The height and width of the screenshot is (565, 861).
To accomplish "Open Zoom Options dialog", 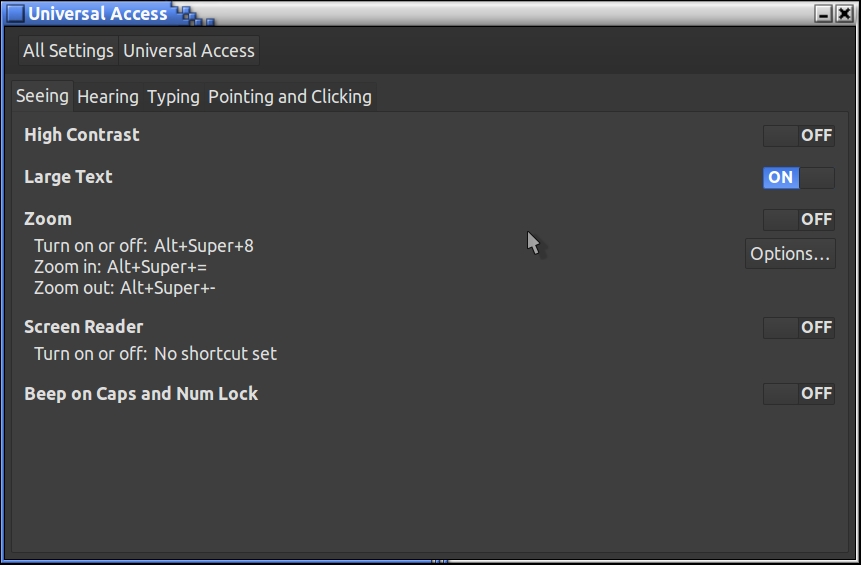I will (790, 254).
